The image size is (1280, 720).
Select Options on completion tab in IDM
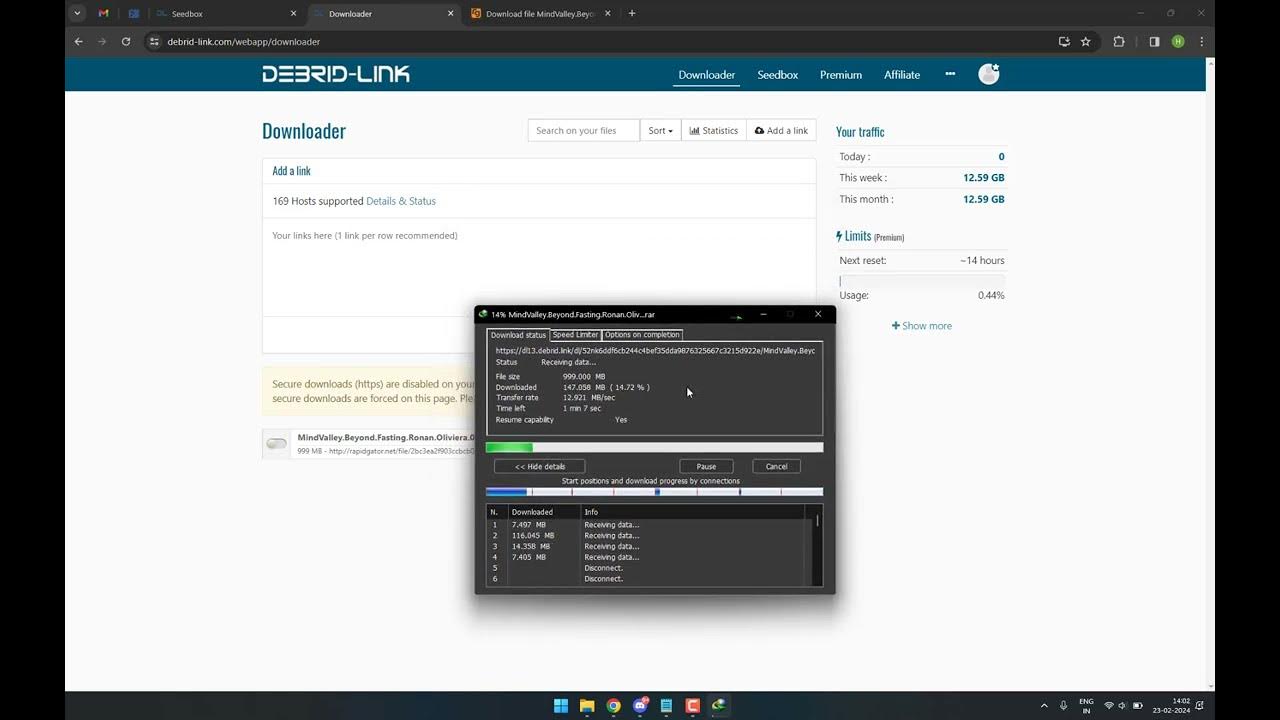(x=643, y=335)
